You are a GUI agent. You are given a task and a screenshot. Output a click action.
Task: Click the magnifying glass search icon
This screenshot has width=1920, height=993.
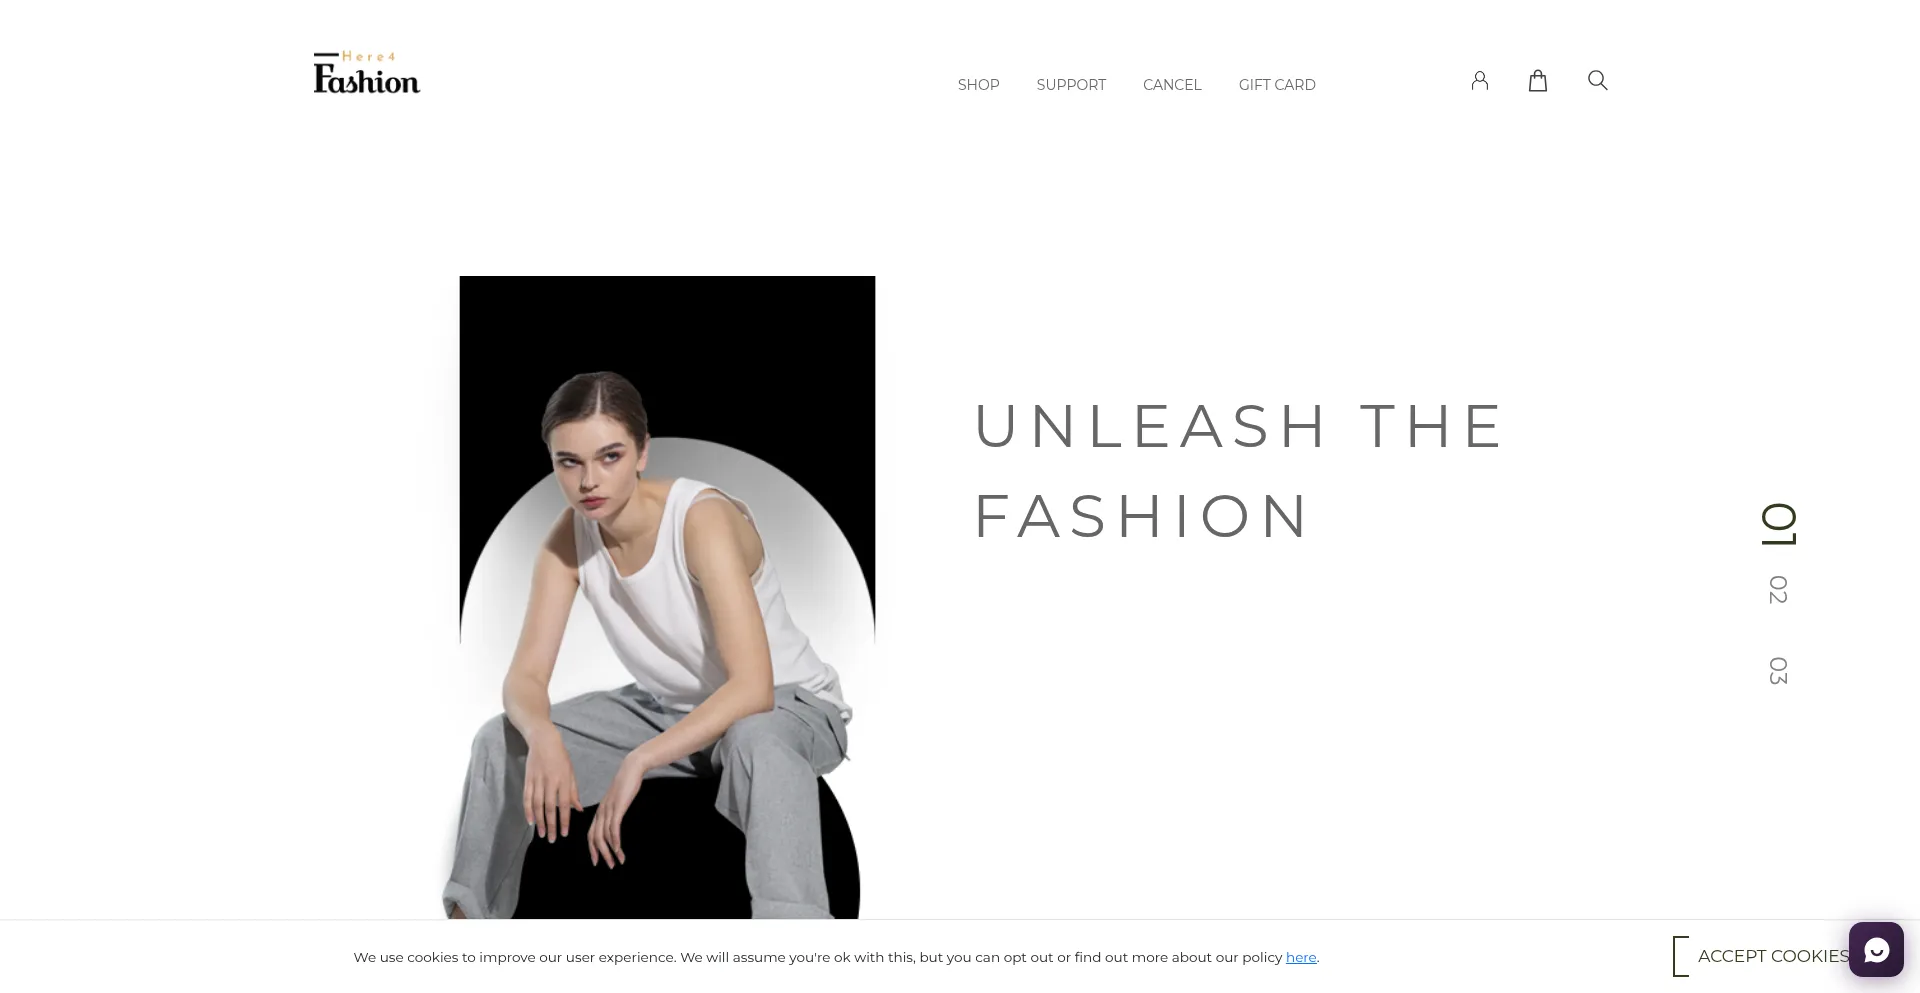pos(1598,80)
